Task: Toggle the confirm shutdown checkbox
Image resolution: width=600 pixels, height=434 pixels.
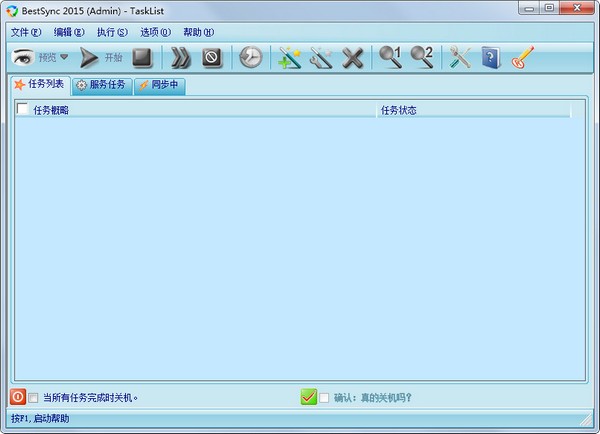Action: click(324, 398)
